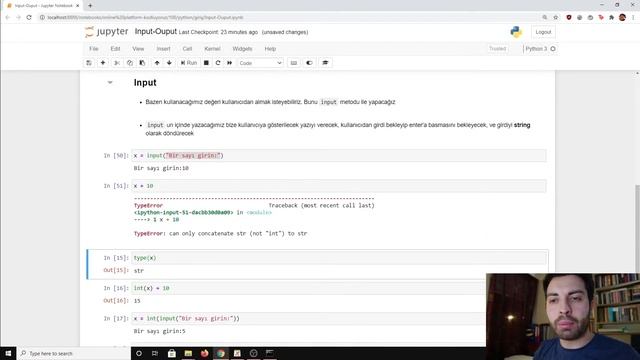Restart kernel and rerun all cells
640x360 pixels.
click(229, 63)
